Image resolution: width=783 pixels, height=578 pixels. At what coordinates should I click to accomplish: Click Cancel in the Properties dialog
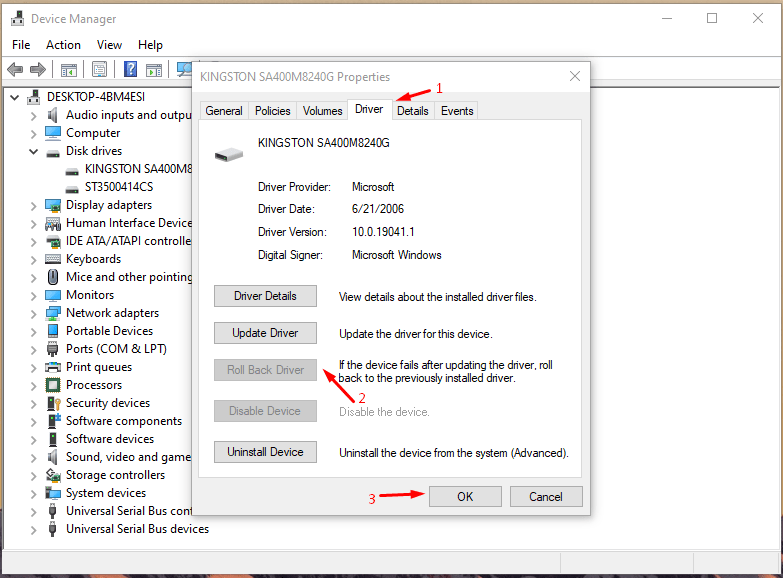tap(546, 497)
